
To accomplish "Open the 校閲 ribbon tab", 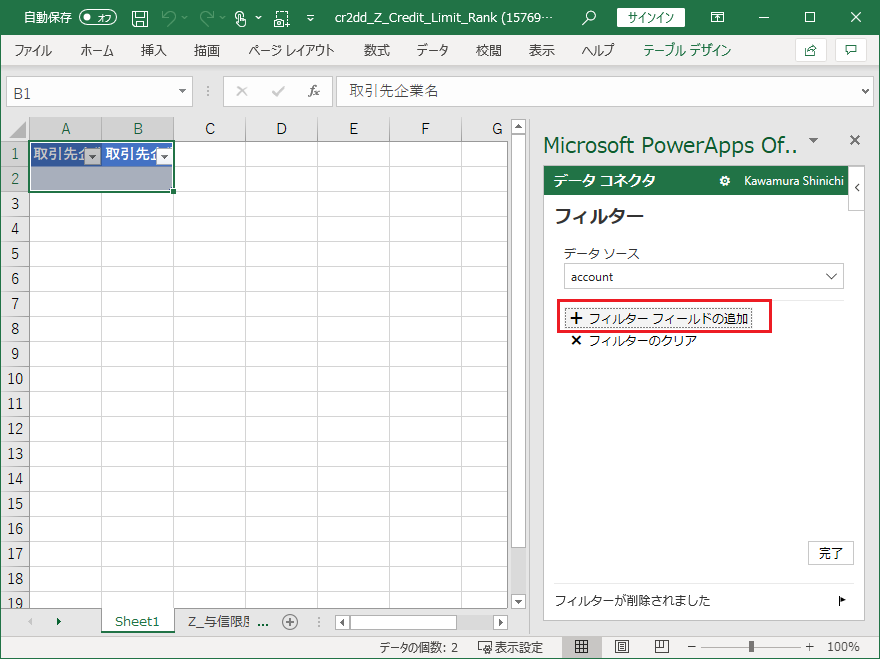I will pyautogui.click(x=488, y=51).
